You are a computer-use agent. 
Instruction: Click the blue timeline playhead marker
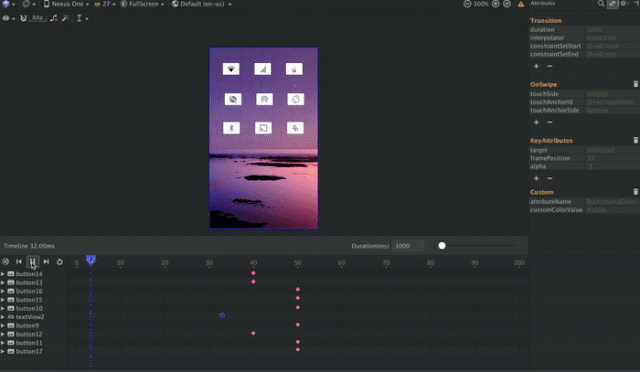(x=91, y=260)
